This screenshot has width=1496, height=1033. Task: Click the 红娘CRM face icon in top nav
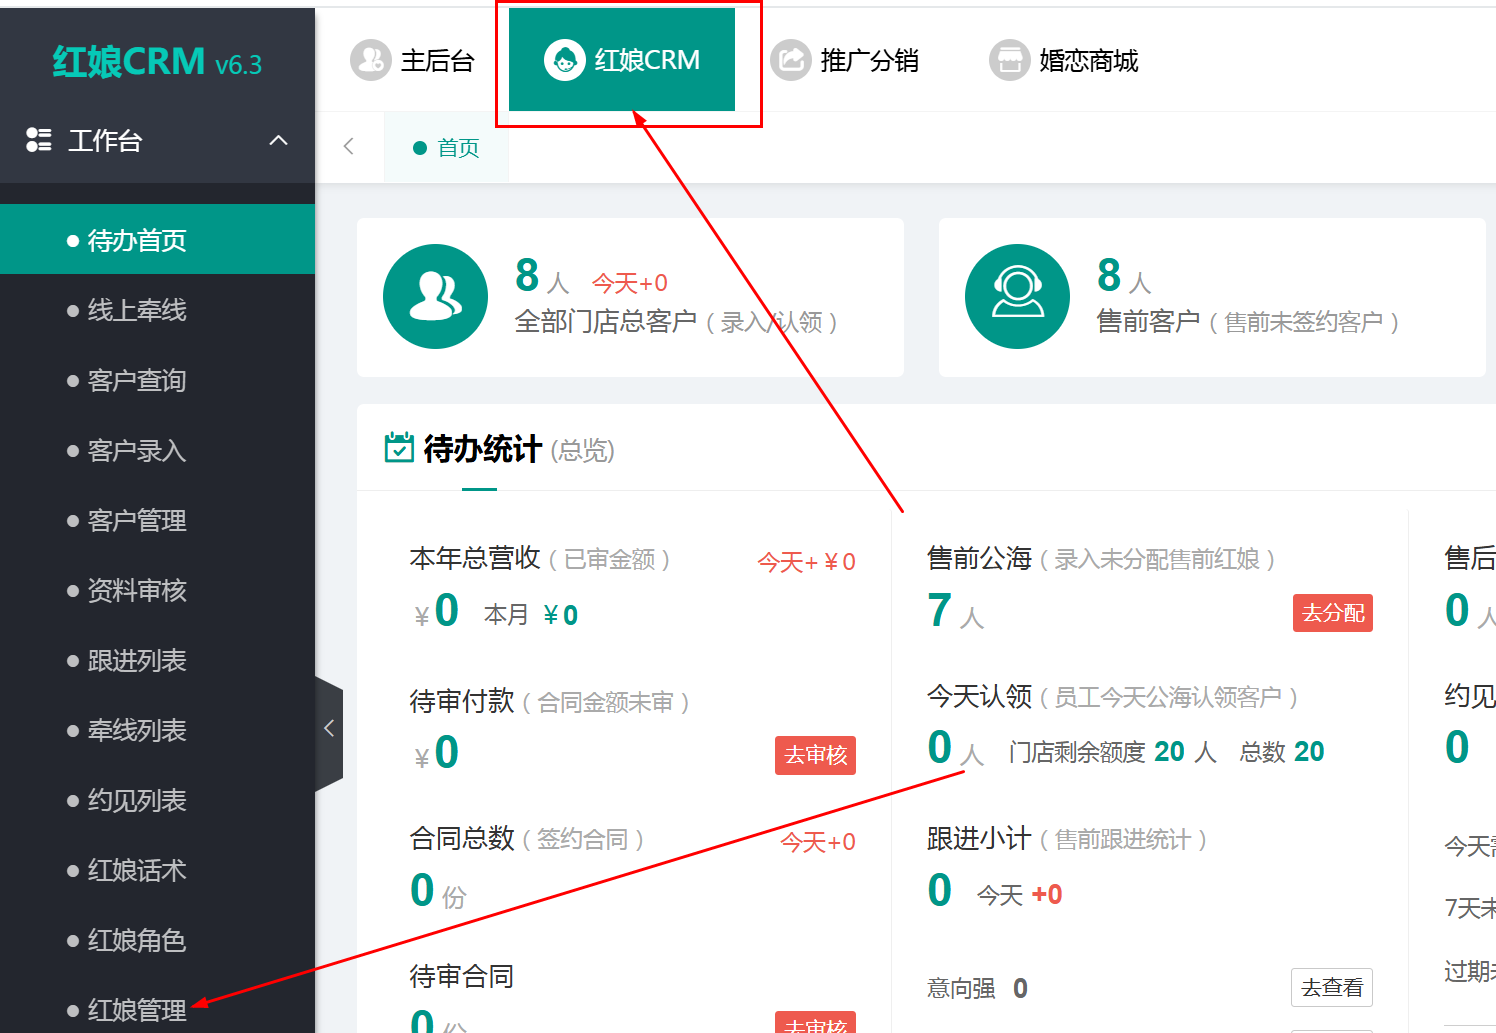pos(565,60)
